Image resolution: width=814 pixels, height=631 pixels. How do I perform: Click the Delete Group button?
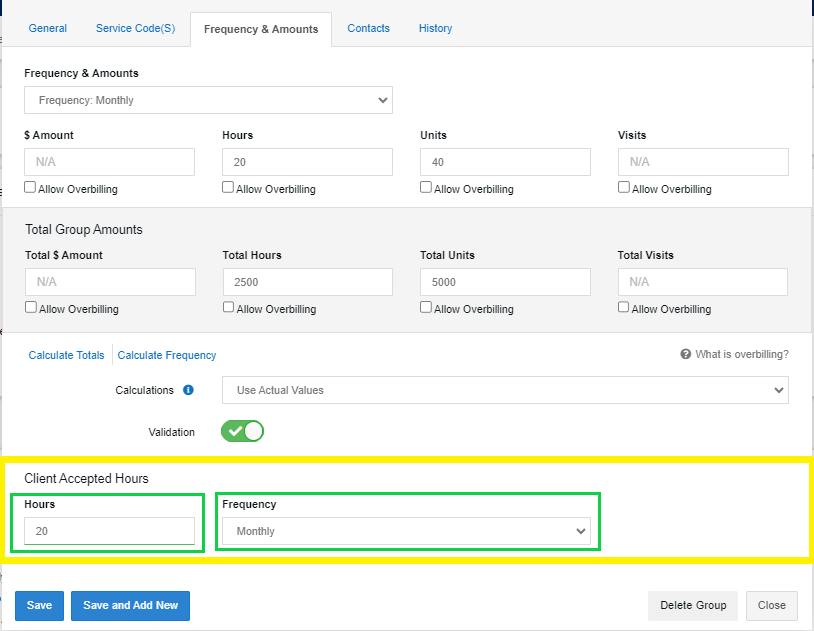point(693,606)
